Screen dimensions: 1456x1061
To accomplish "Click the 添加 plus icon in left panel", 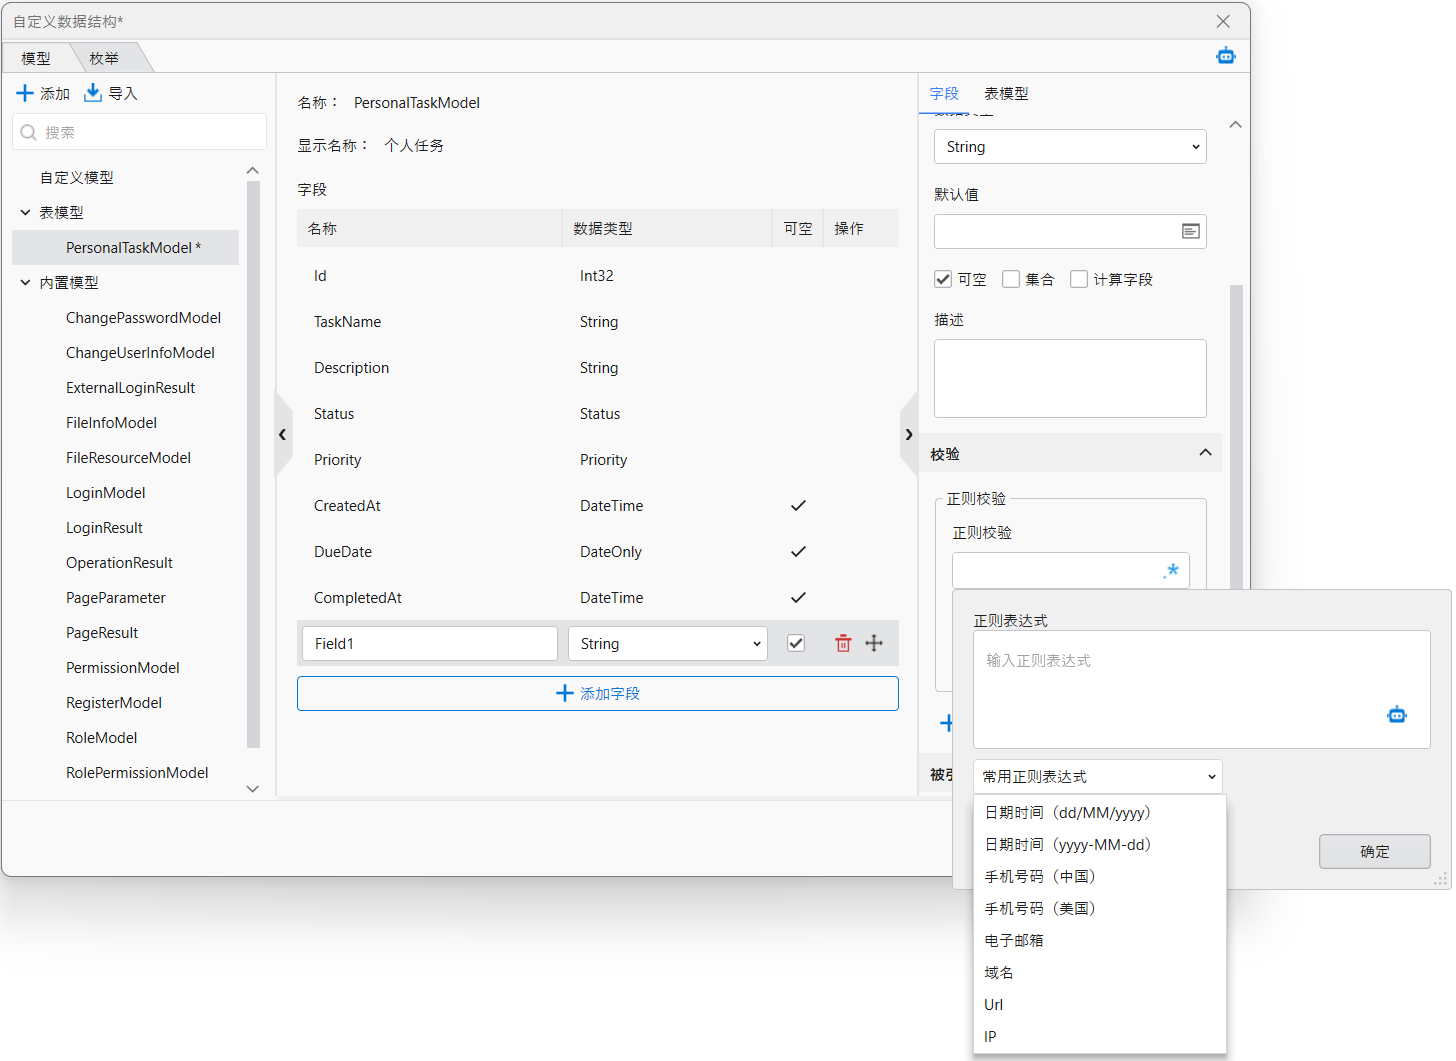I will point(25,93).
